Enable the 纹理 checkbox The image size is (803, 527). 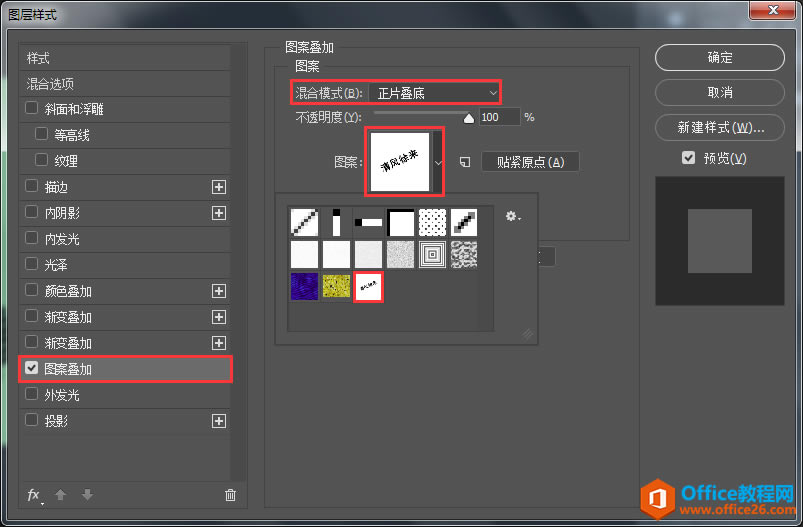(41, 160)
